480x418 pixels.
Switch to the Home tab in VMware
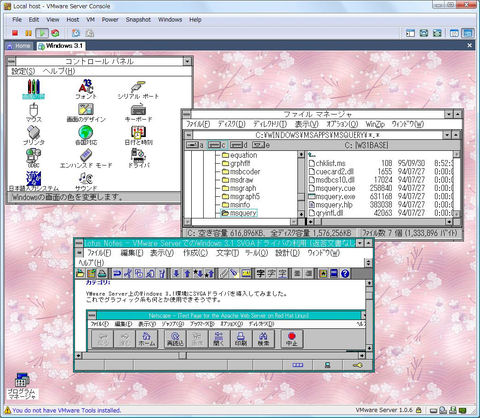click(x=19, y=46)
